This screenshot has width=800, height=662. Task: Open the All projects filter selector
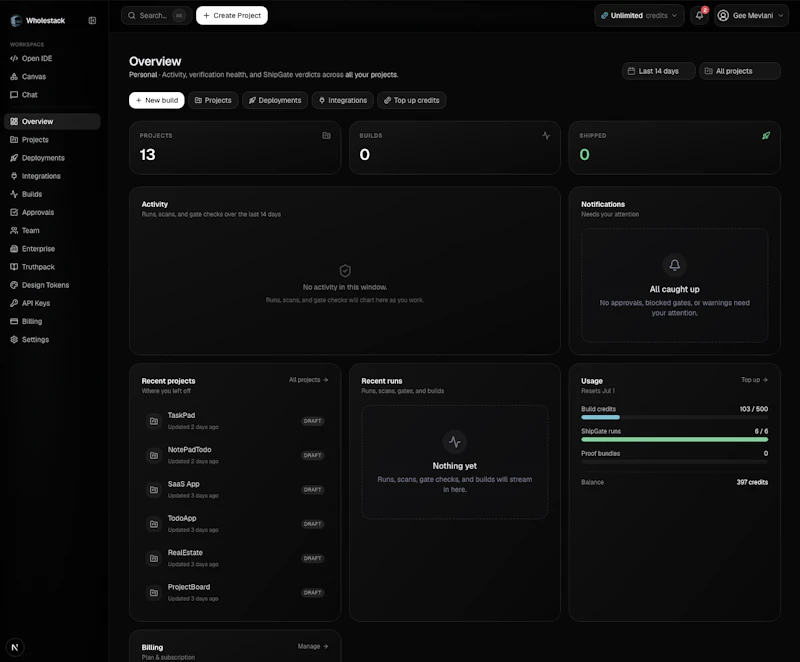(x=740, y=71)
